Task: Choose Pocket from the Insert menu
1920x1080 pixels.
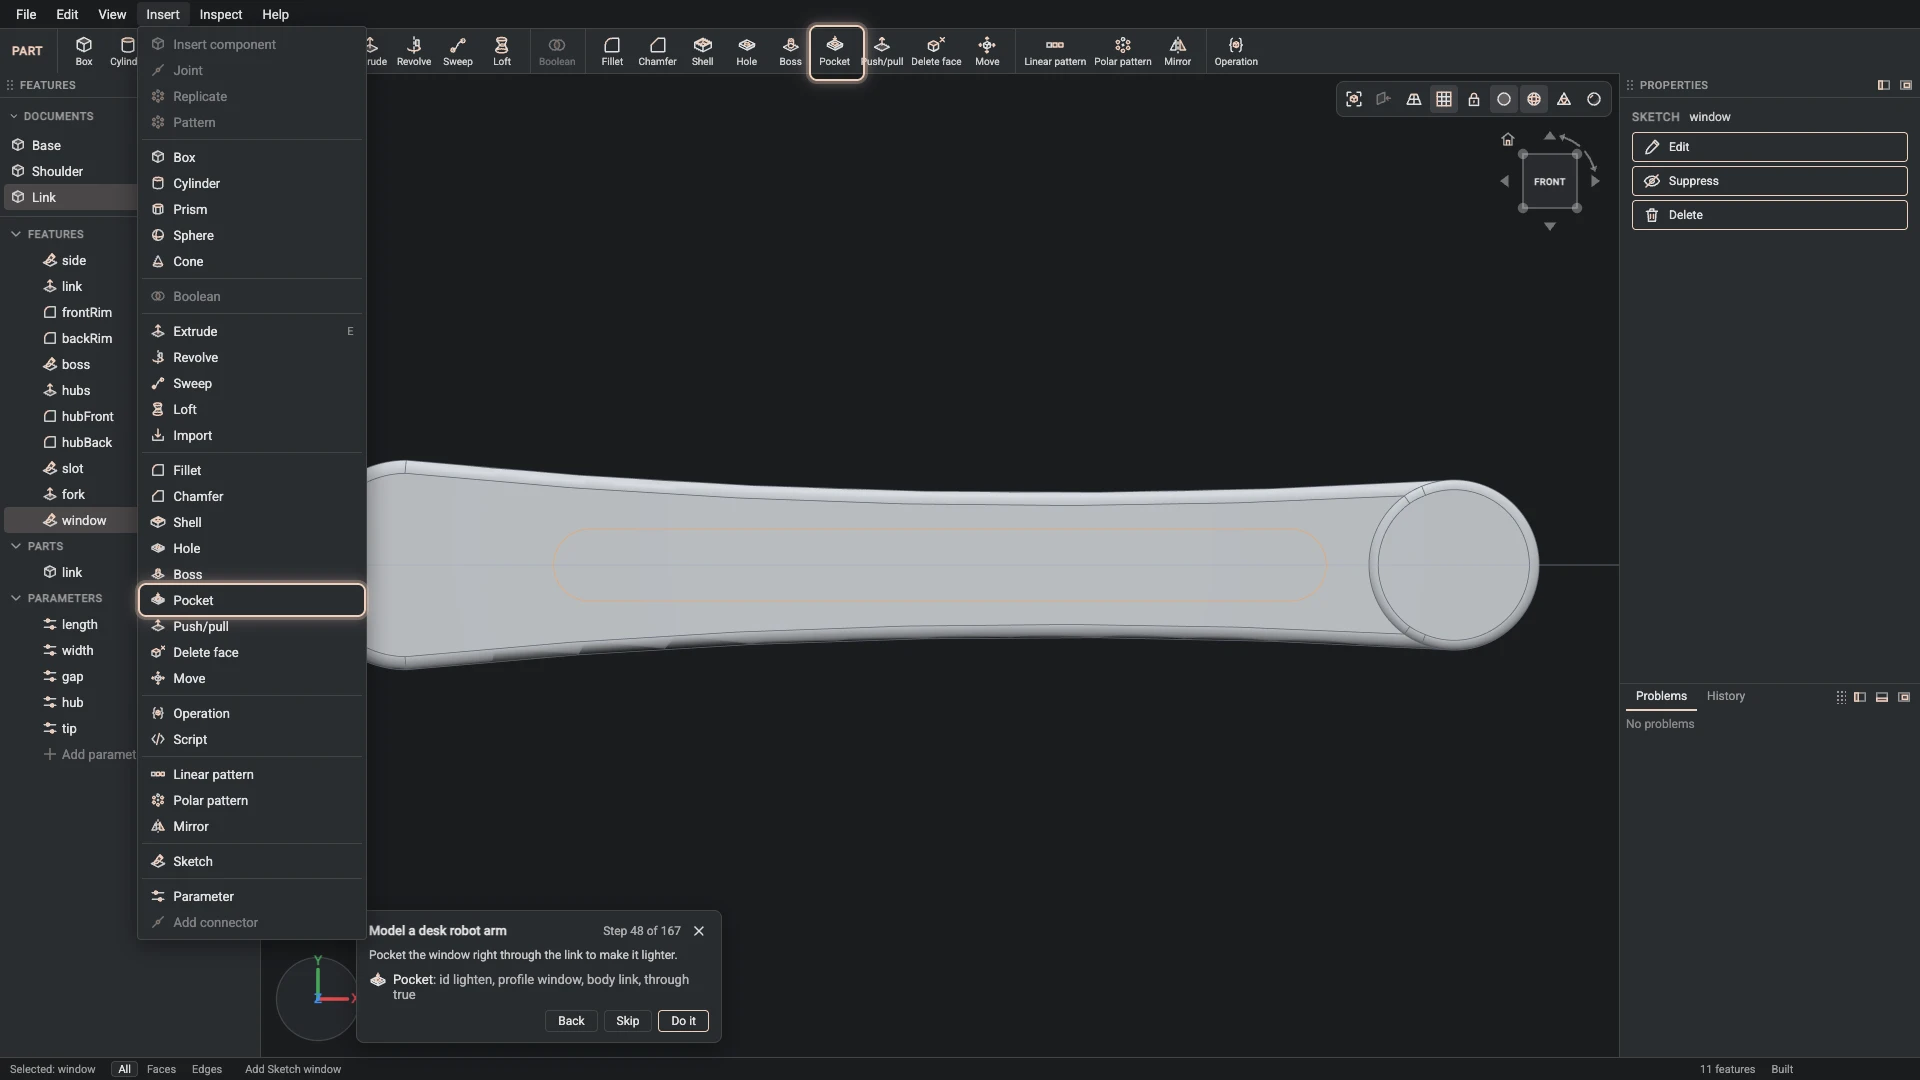Action: [x=252, y=600]
